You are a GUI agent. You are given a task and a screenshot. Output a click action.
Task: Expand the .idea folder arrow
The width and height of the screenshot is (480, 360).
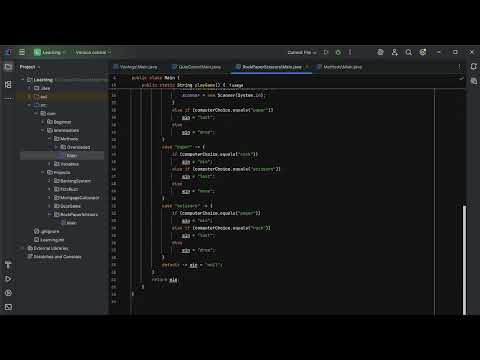coord(29,88)
